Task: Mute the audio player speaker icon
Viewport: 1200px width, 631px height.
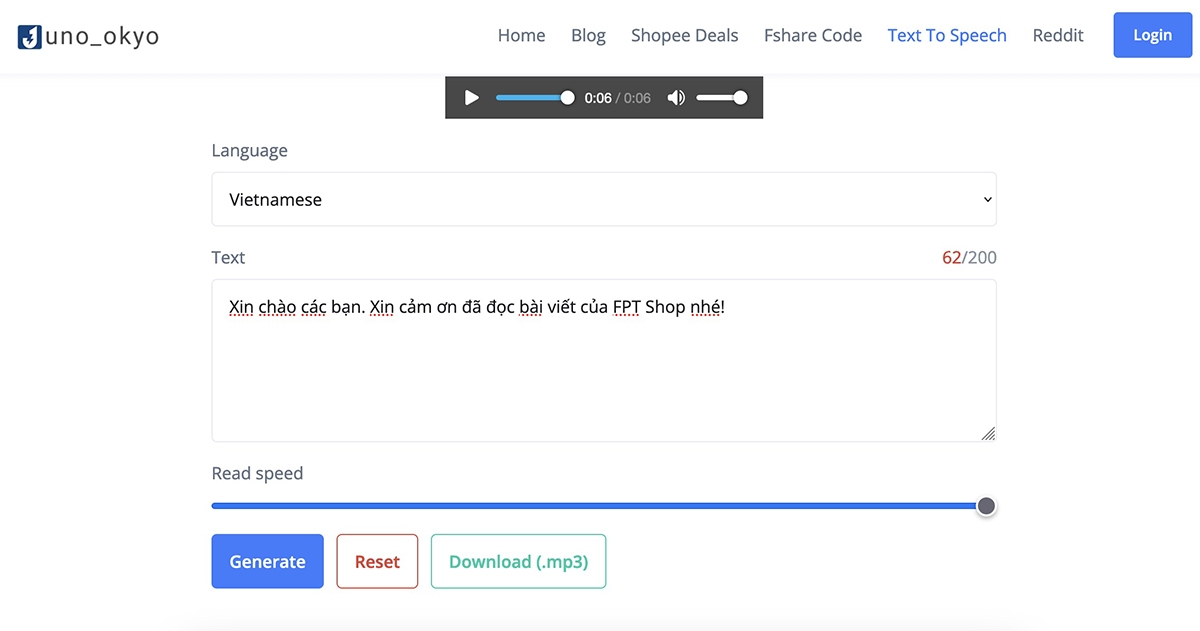Action: pyautogui.click(x=677, y=98)
